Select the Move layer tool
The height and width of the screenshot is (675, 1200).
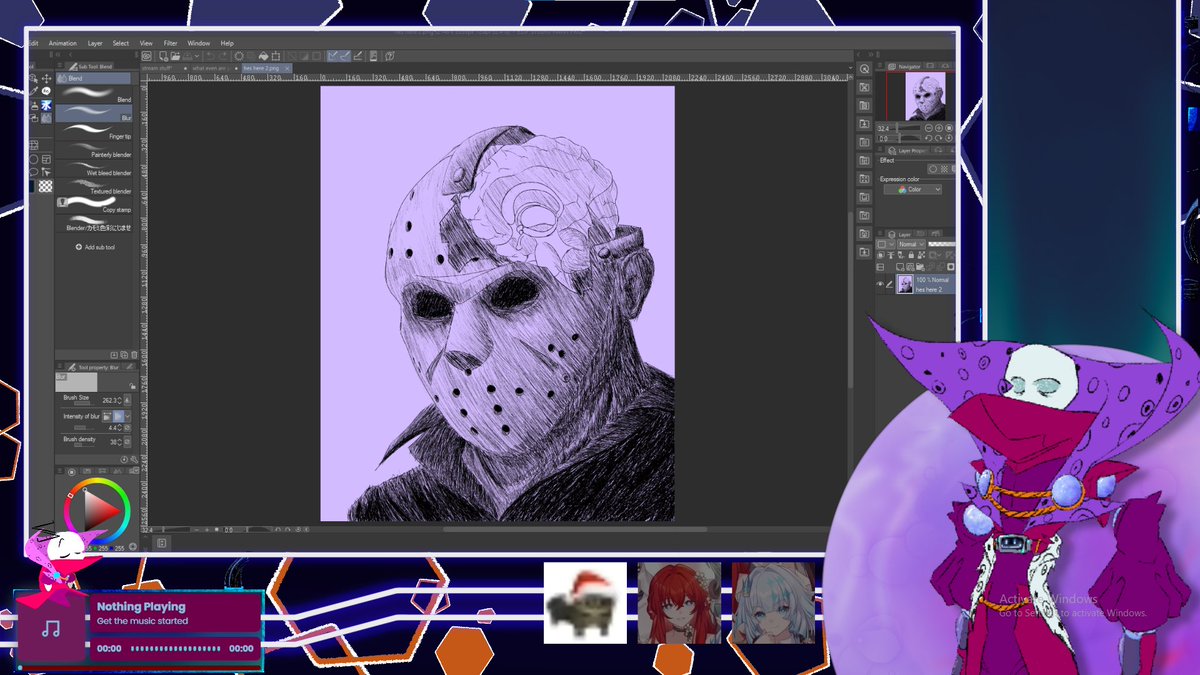point(46,78)
